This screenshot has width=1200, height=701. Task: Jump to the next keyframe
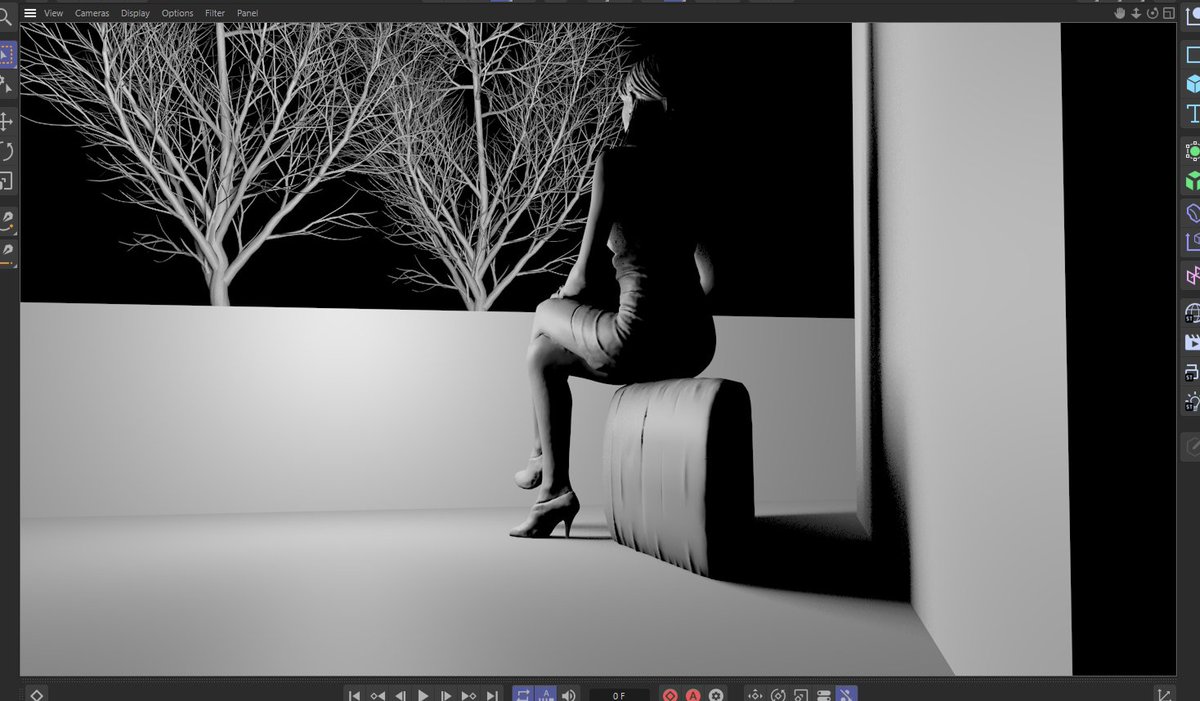coord(469,695)
